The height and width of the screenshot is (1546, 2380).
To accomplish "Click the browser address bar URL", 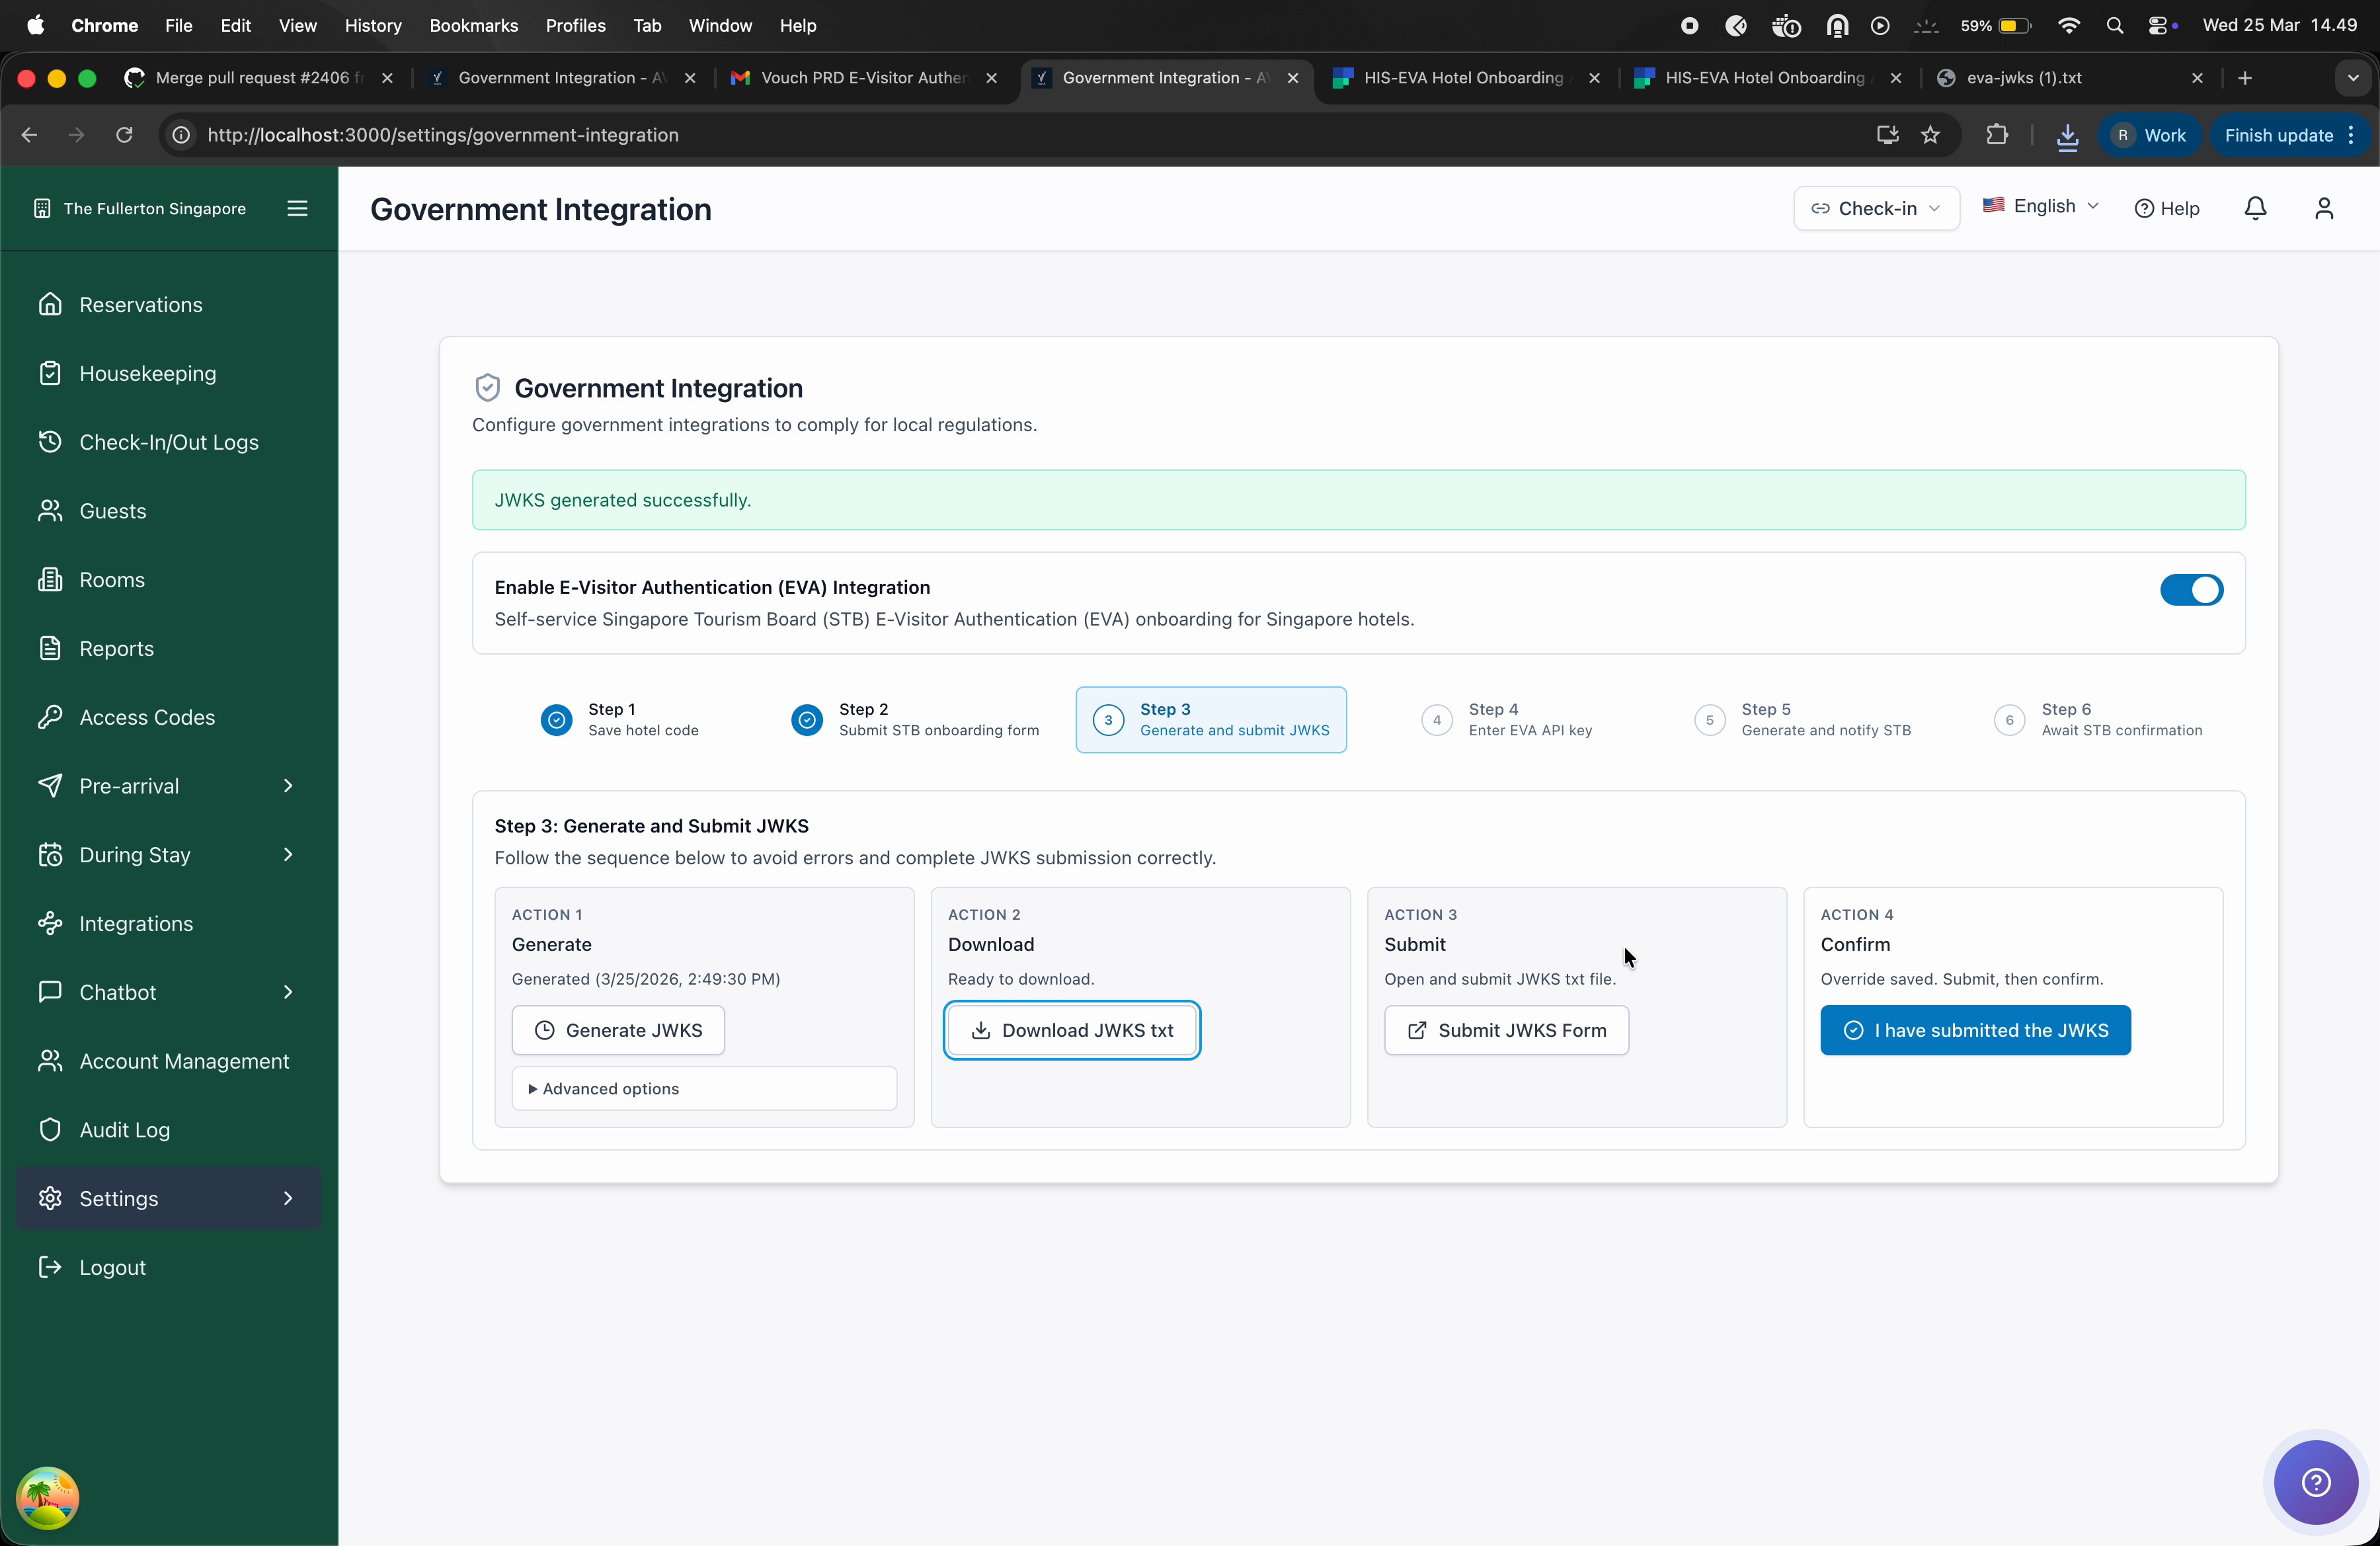I will (x=443, y=135).
